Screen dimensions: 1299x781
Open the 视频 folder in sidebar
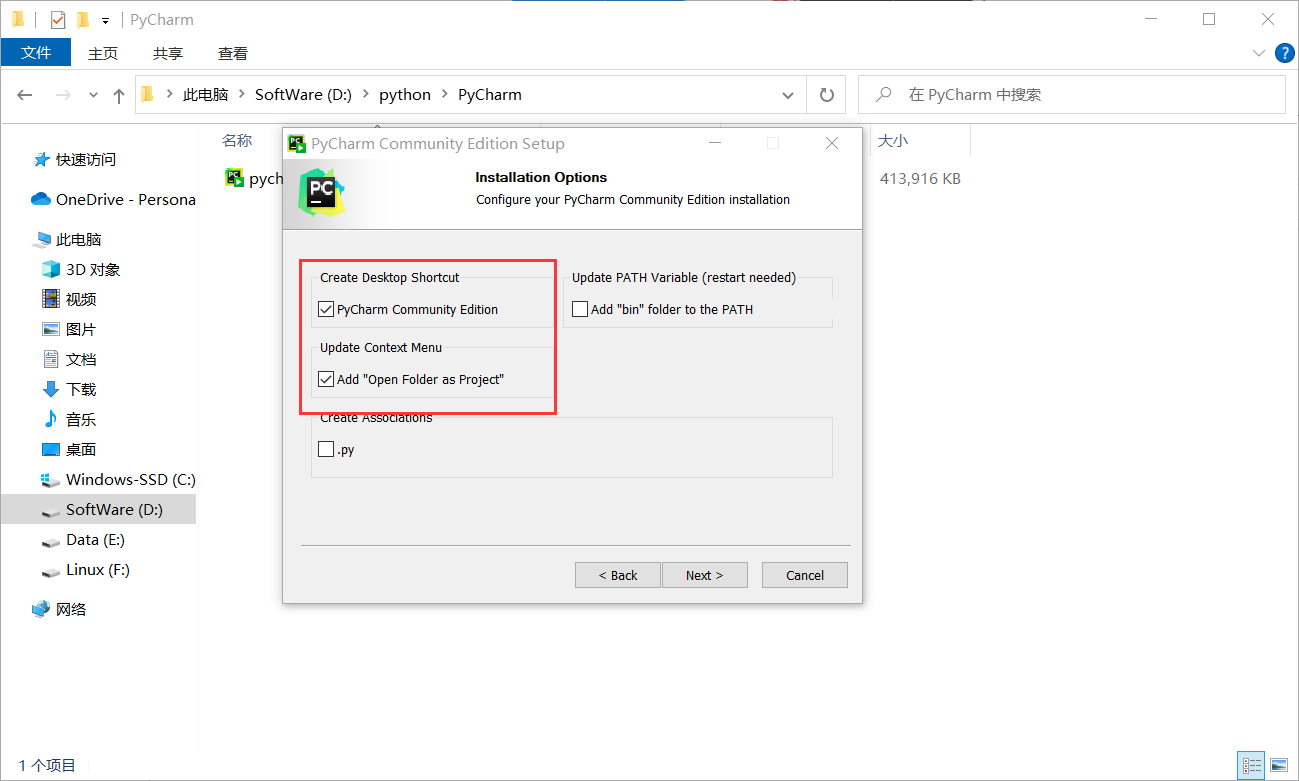(x=81, y=300)
